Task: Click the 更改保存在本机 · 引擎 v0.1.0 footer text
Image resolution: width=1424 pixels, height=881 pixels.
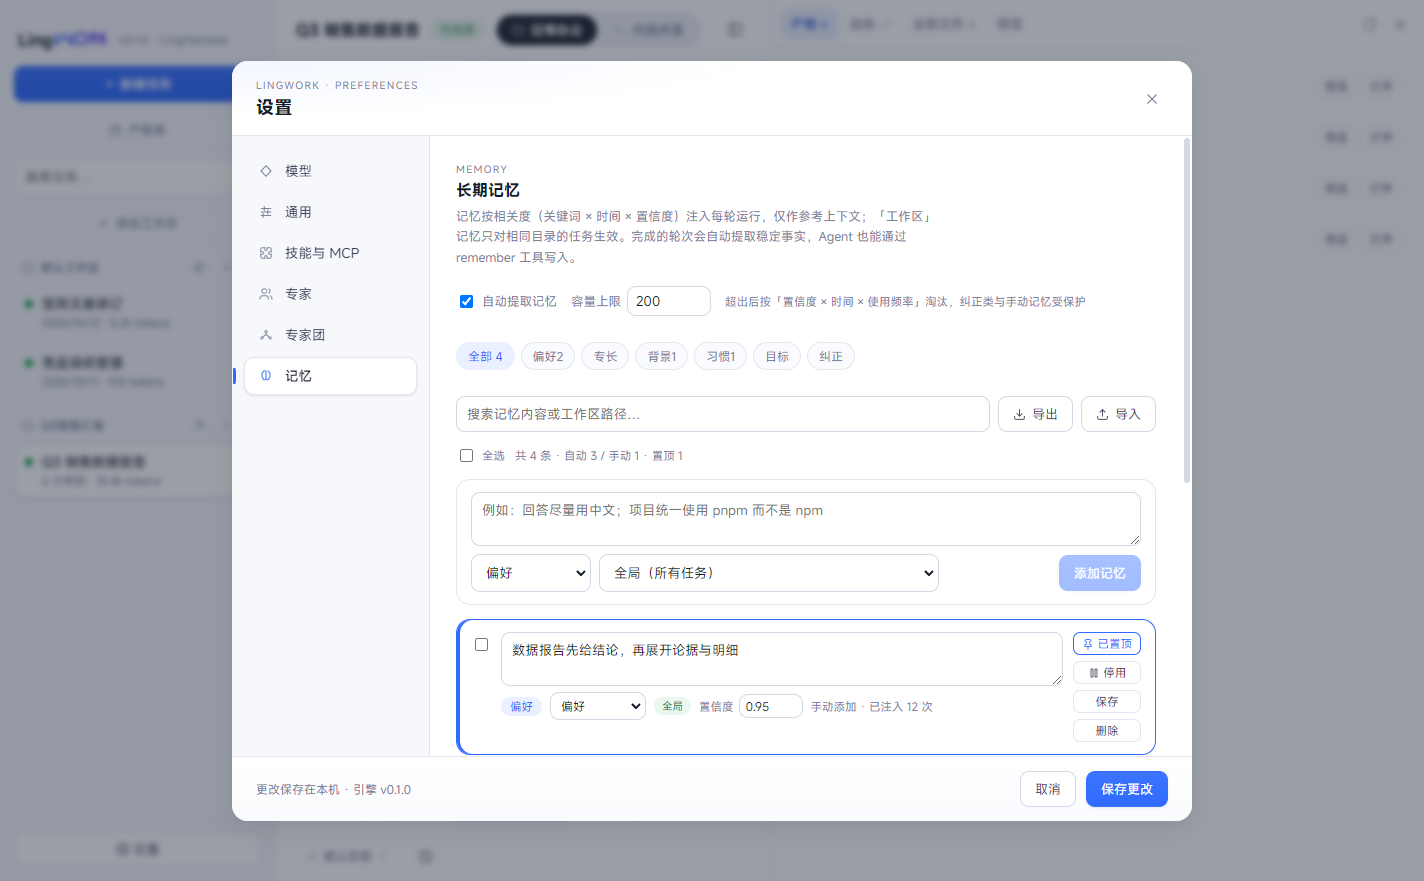Action: (x=333, y=789)
